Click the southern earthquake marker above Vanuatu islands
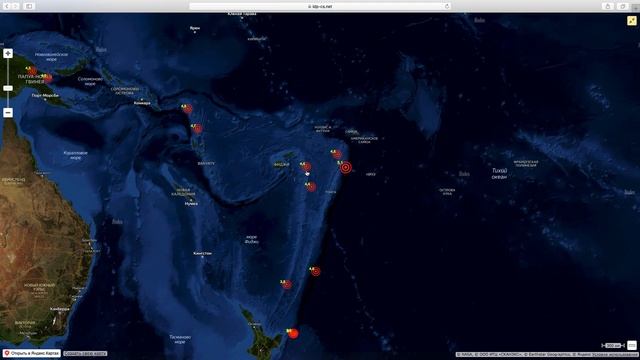The height and width of the screenshot is (360, 640). (x=198, y=129)
